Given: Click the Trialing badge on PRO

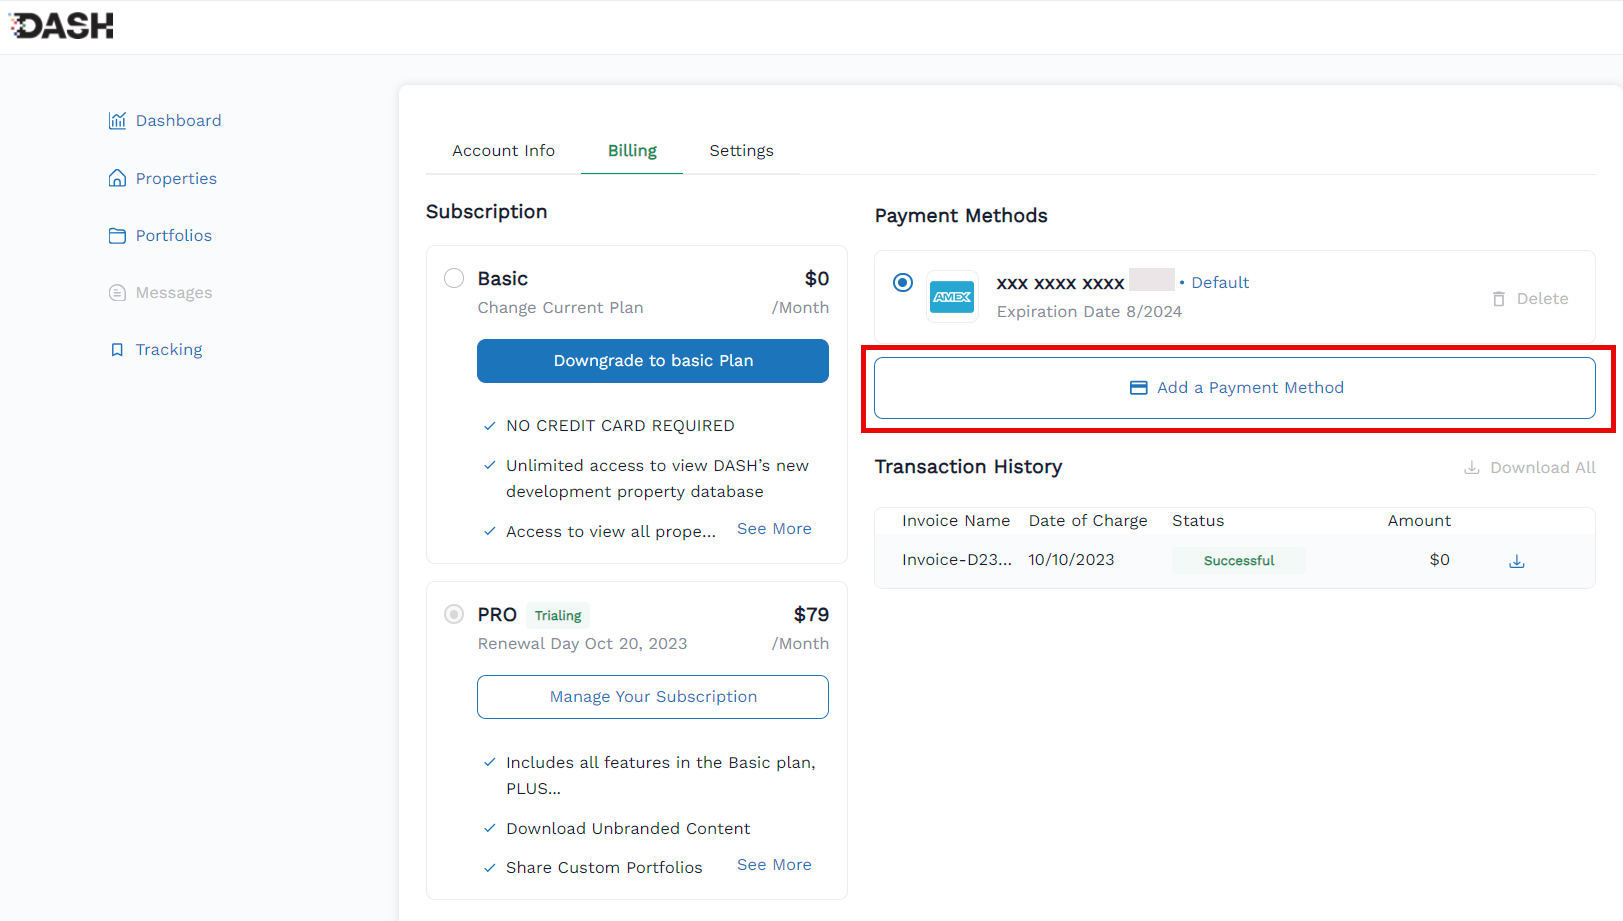Looking at the screenshot, I should tap(558, 616).
